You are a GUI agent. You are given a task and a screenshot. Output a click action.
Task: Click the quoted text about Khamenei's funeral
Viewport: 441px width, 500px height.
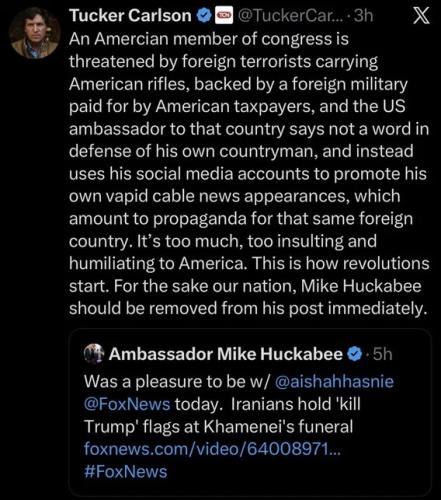(222, 415)
